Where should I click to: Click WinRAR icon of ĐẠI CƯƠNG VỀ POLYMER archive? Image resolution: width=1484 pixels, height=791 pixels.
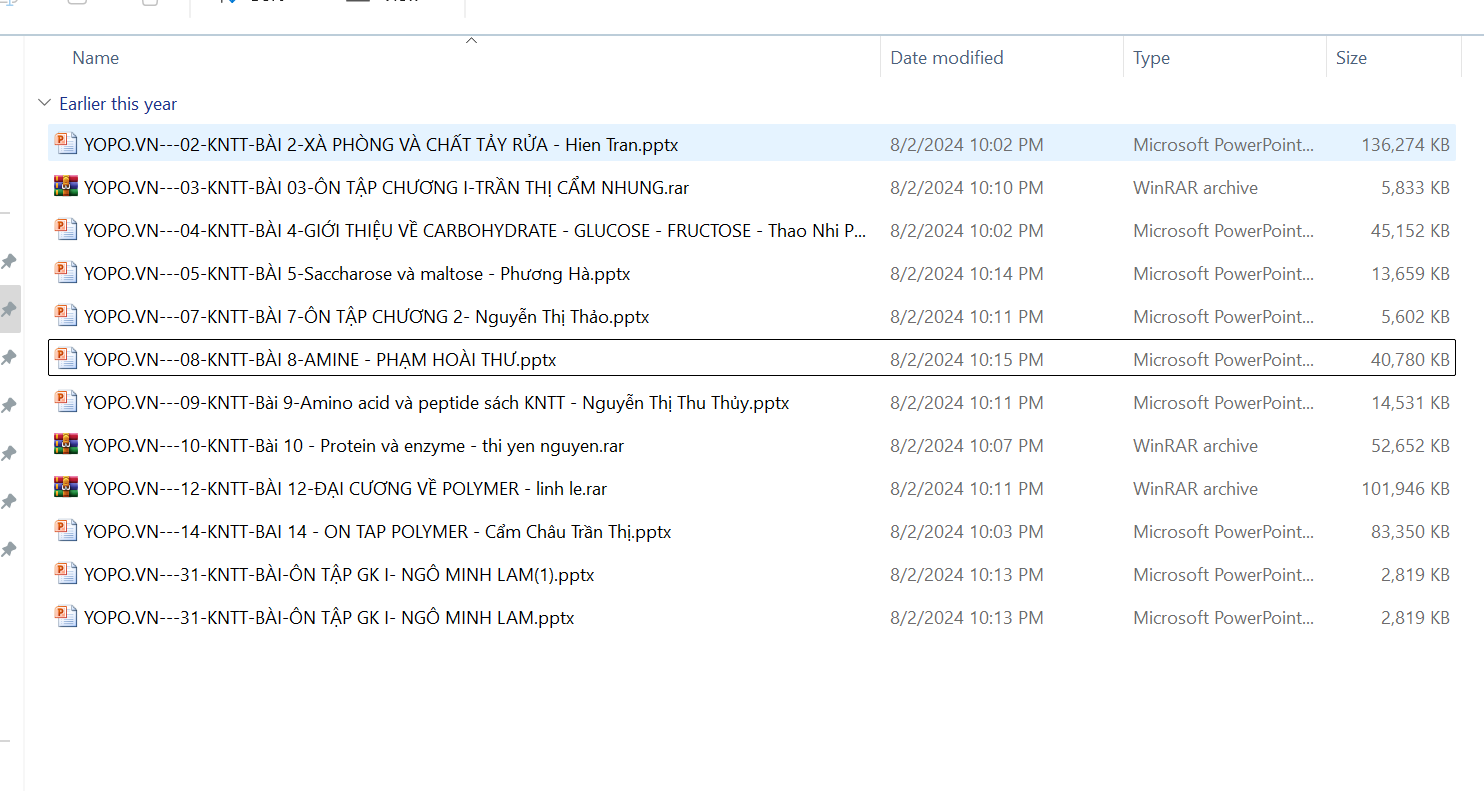pyautogui.click(x=66, y=488)
